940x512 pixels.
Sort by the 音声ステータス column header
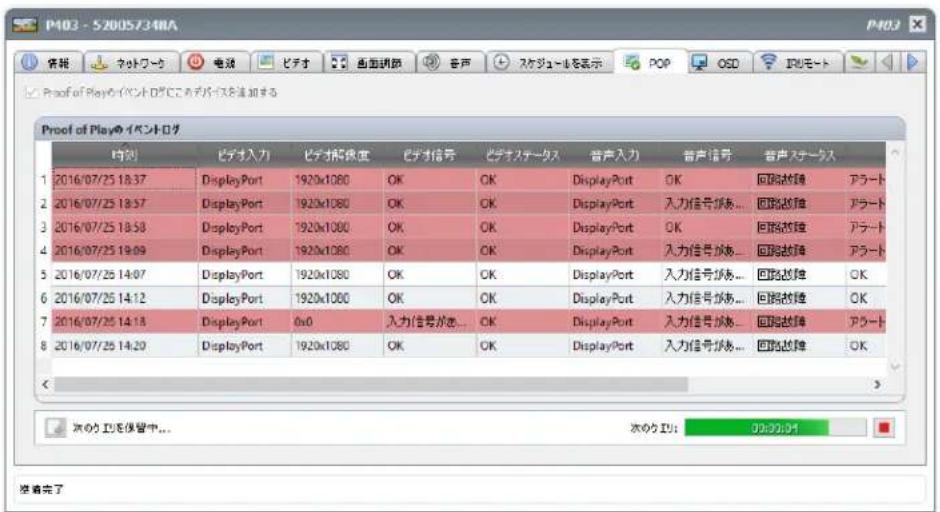click(800, 155)
